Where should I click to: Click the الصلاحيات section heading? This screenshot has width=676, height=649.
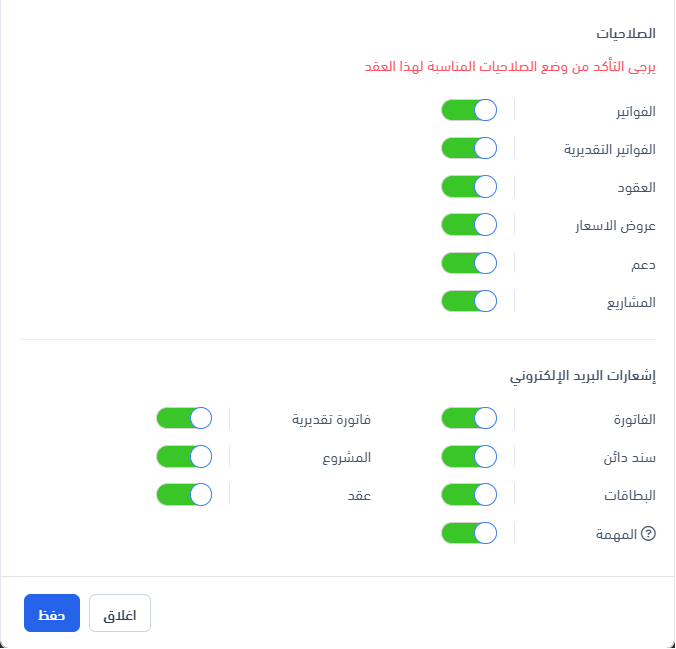tap(626, 34)
